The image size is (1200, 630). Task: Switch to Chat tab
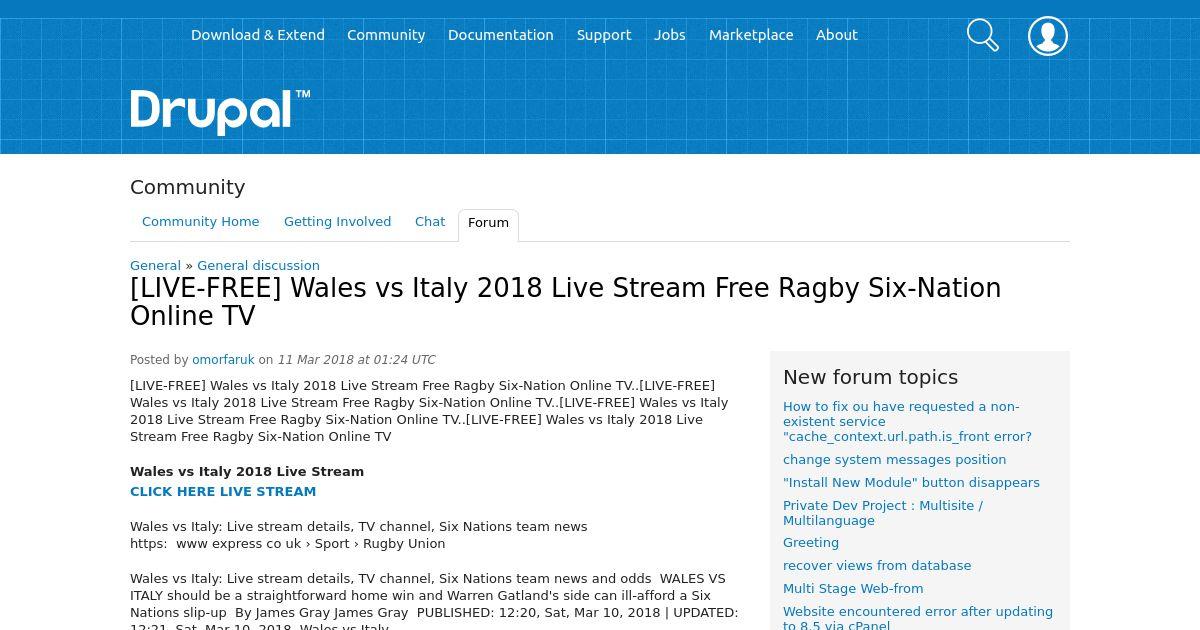430,222
